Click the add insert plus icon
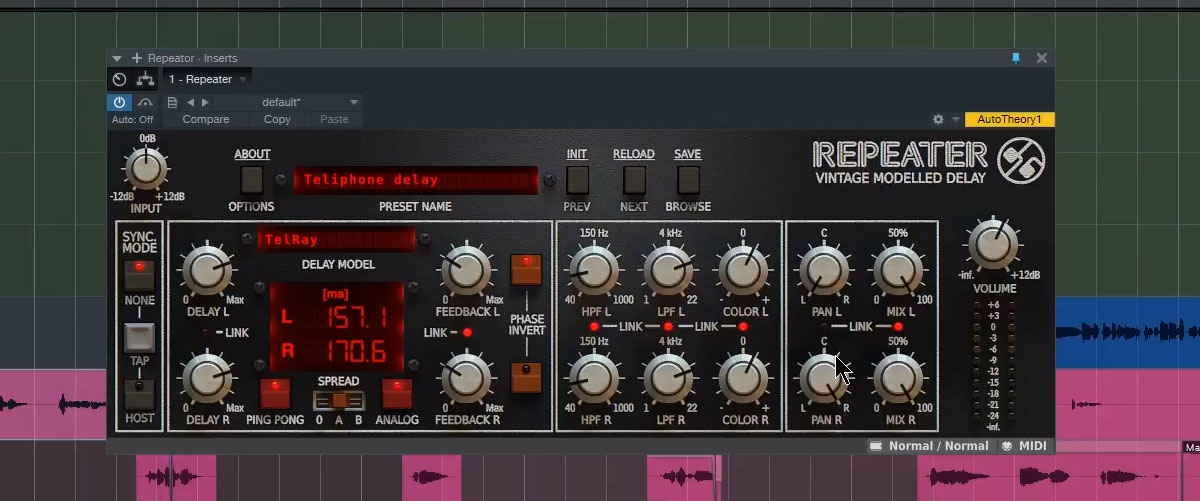 pyautogui.click(x=137, y=58)
